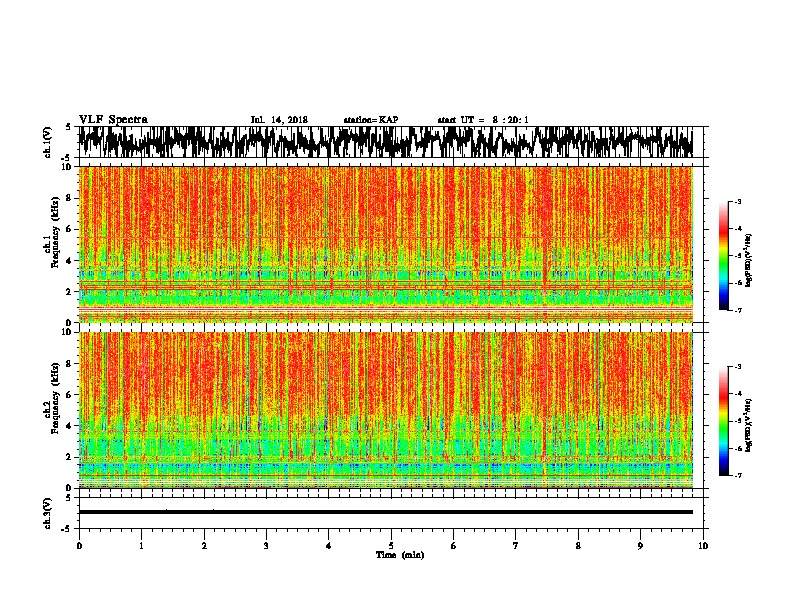Click the "station=KAP" label
The width and height of the screenshot is (792, 612).
[x=371, y=120]
